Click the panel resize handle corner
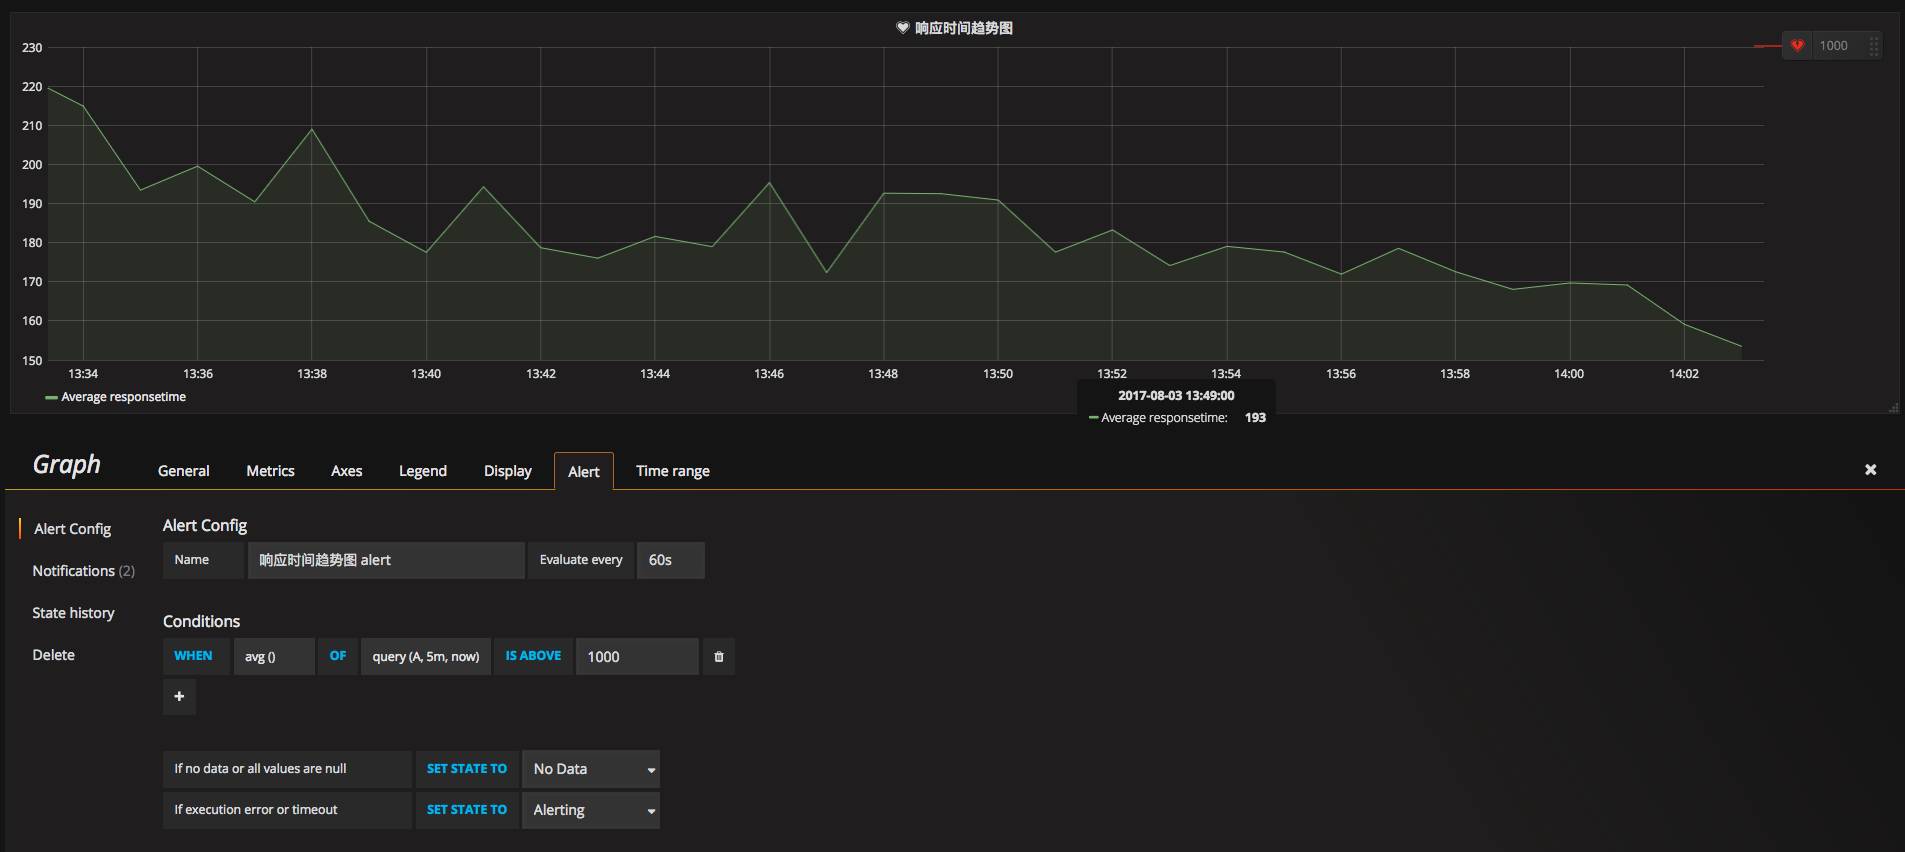1905x852 pixels. point(1892,408)
